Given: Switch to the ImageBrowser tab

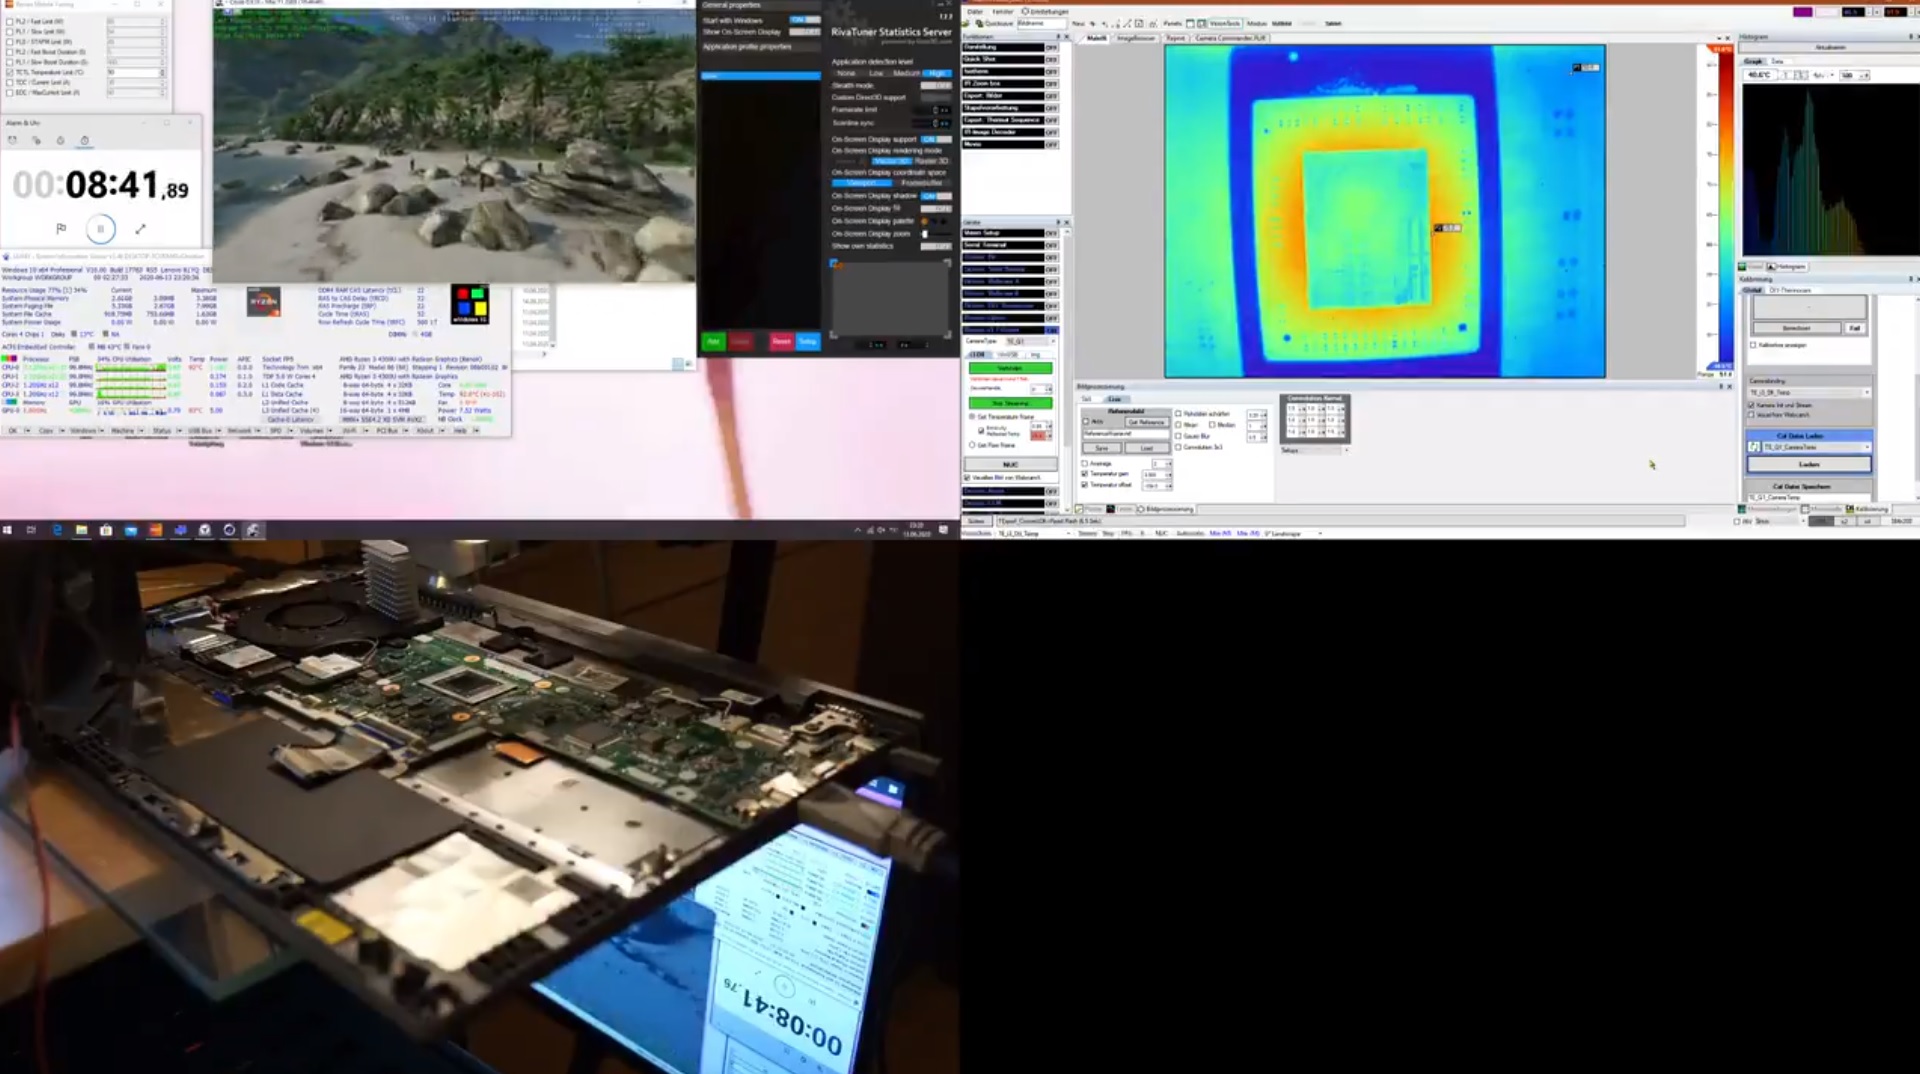Looking at the screenshot, I should point(1136,38).
